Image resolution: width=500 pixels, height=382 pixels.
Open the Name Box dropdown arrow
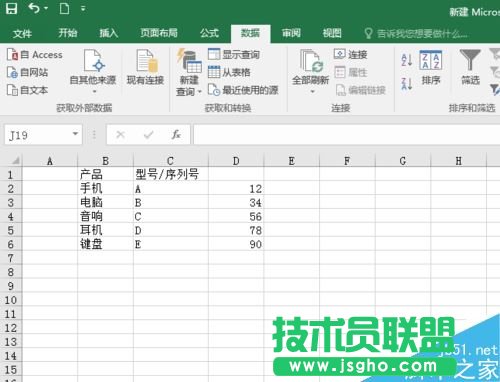click(76, 134)
